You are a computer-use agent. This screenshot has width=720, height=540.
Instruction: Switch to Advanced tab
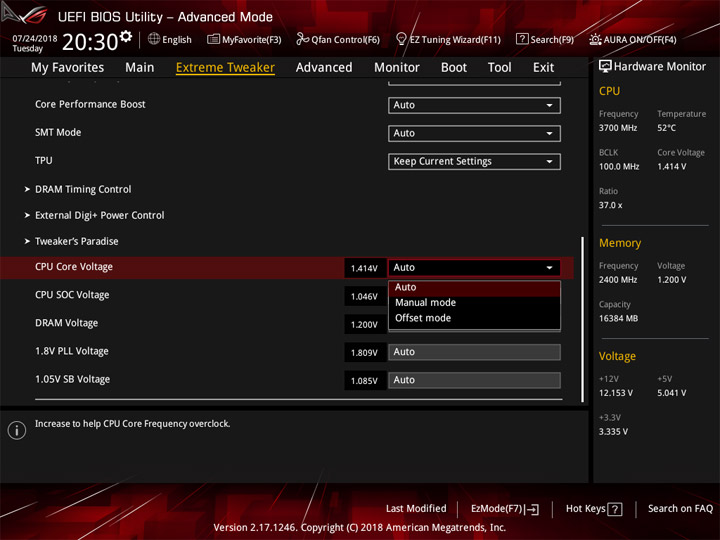(324, 68)
